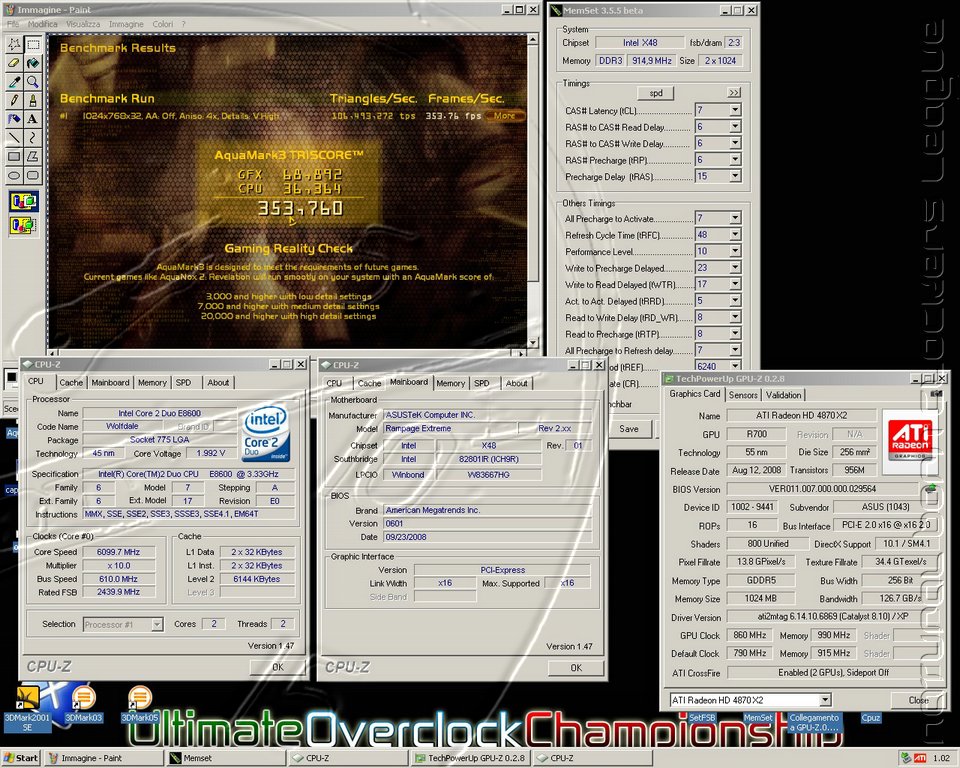Enable transparent selection mode in Paint

23,225
